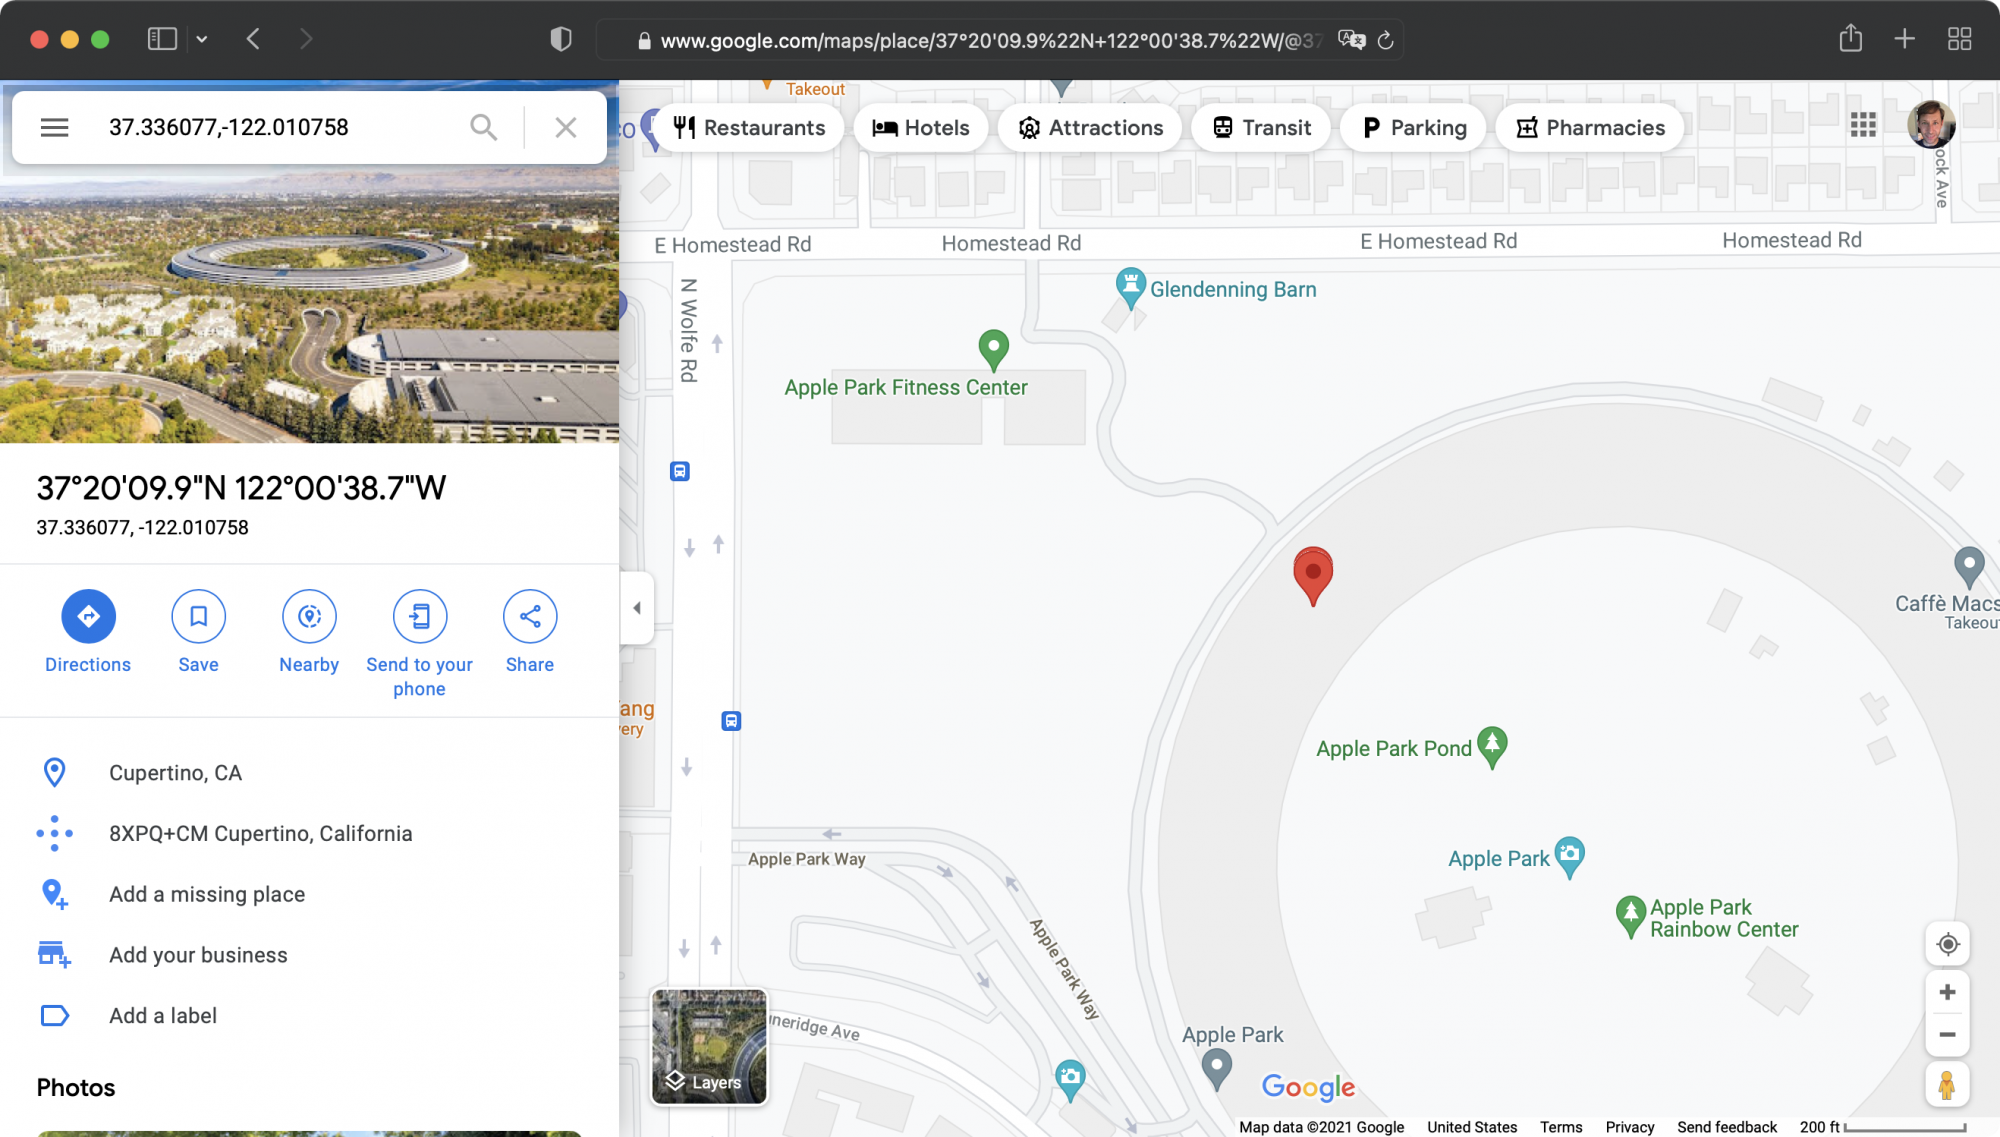Open Safari sidebar dropdown chevron
The width and height of the screenshot is (2000, 1137).
[x=202, y=39]
